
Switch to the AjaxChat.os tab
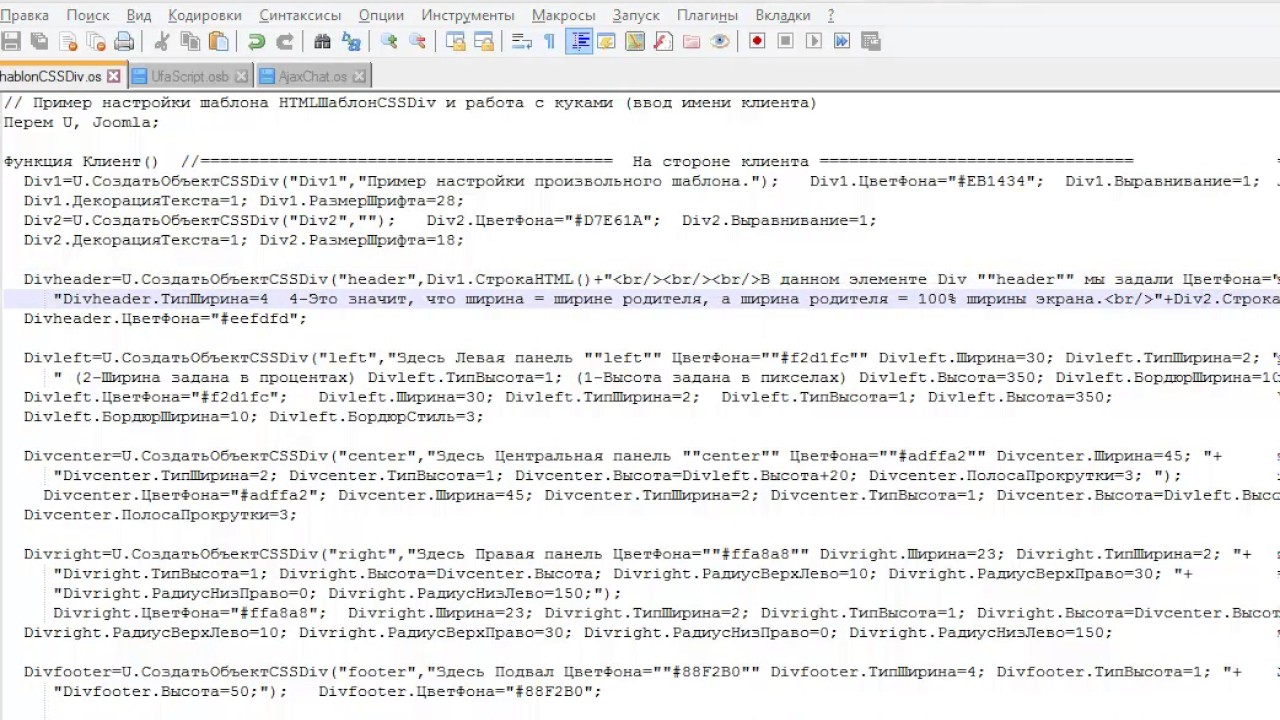[312, 76]
